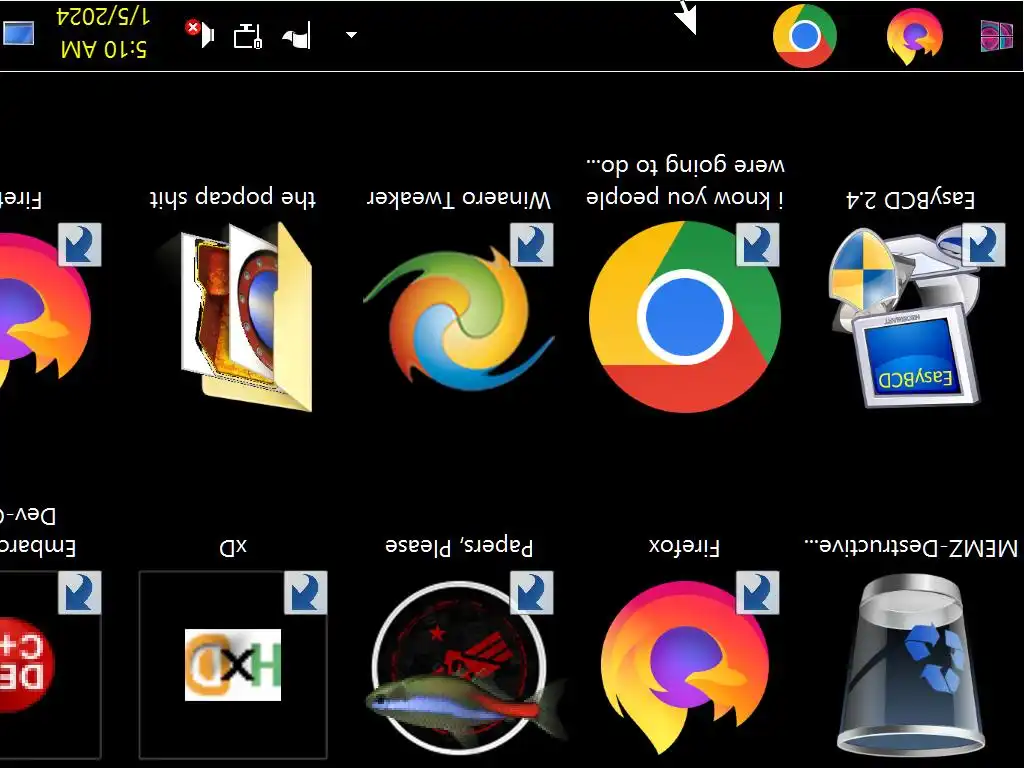
Task: Select the 'Papers, Please' label text
Action: pyautogui.click(x=459, y=546)
